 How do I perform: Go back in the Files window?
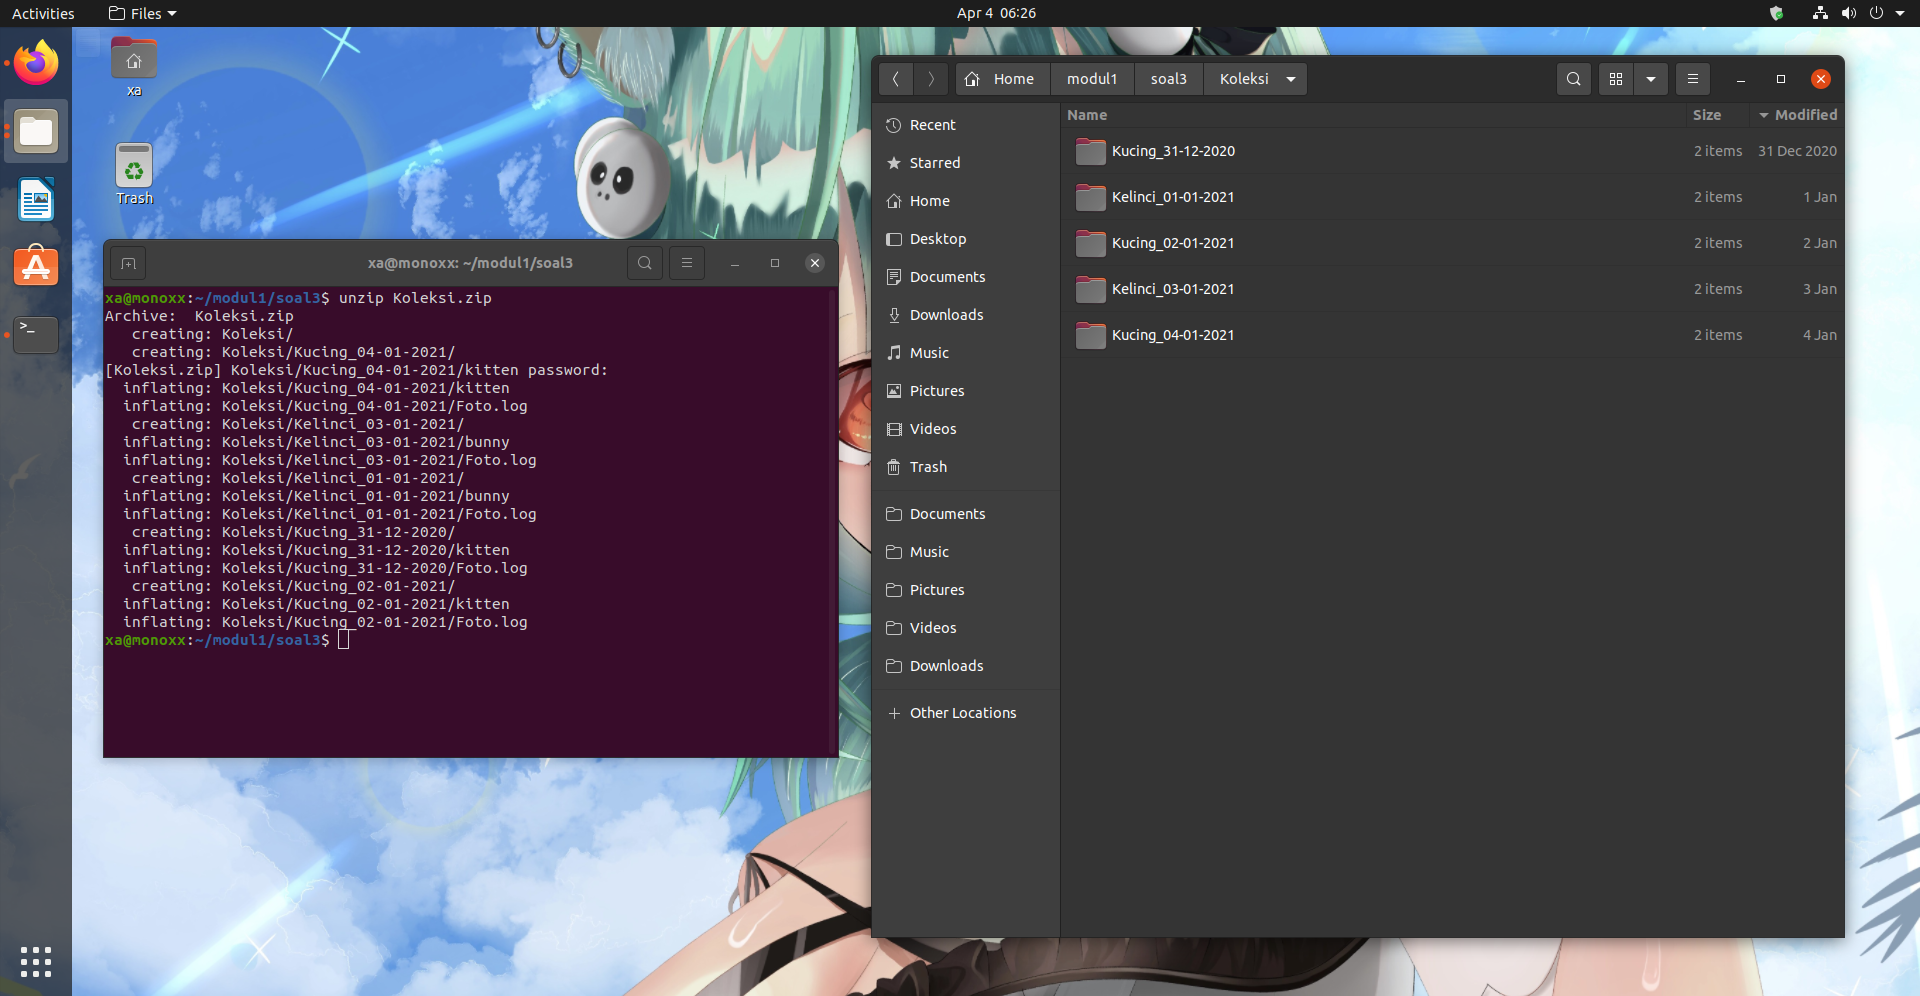(896, 79)
